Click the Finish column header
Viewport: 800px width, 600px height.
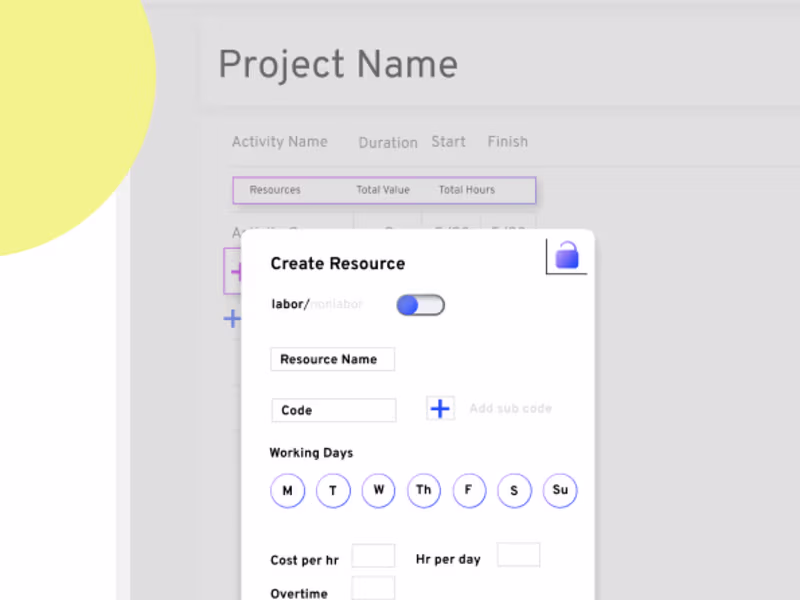pos(508,141)
